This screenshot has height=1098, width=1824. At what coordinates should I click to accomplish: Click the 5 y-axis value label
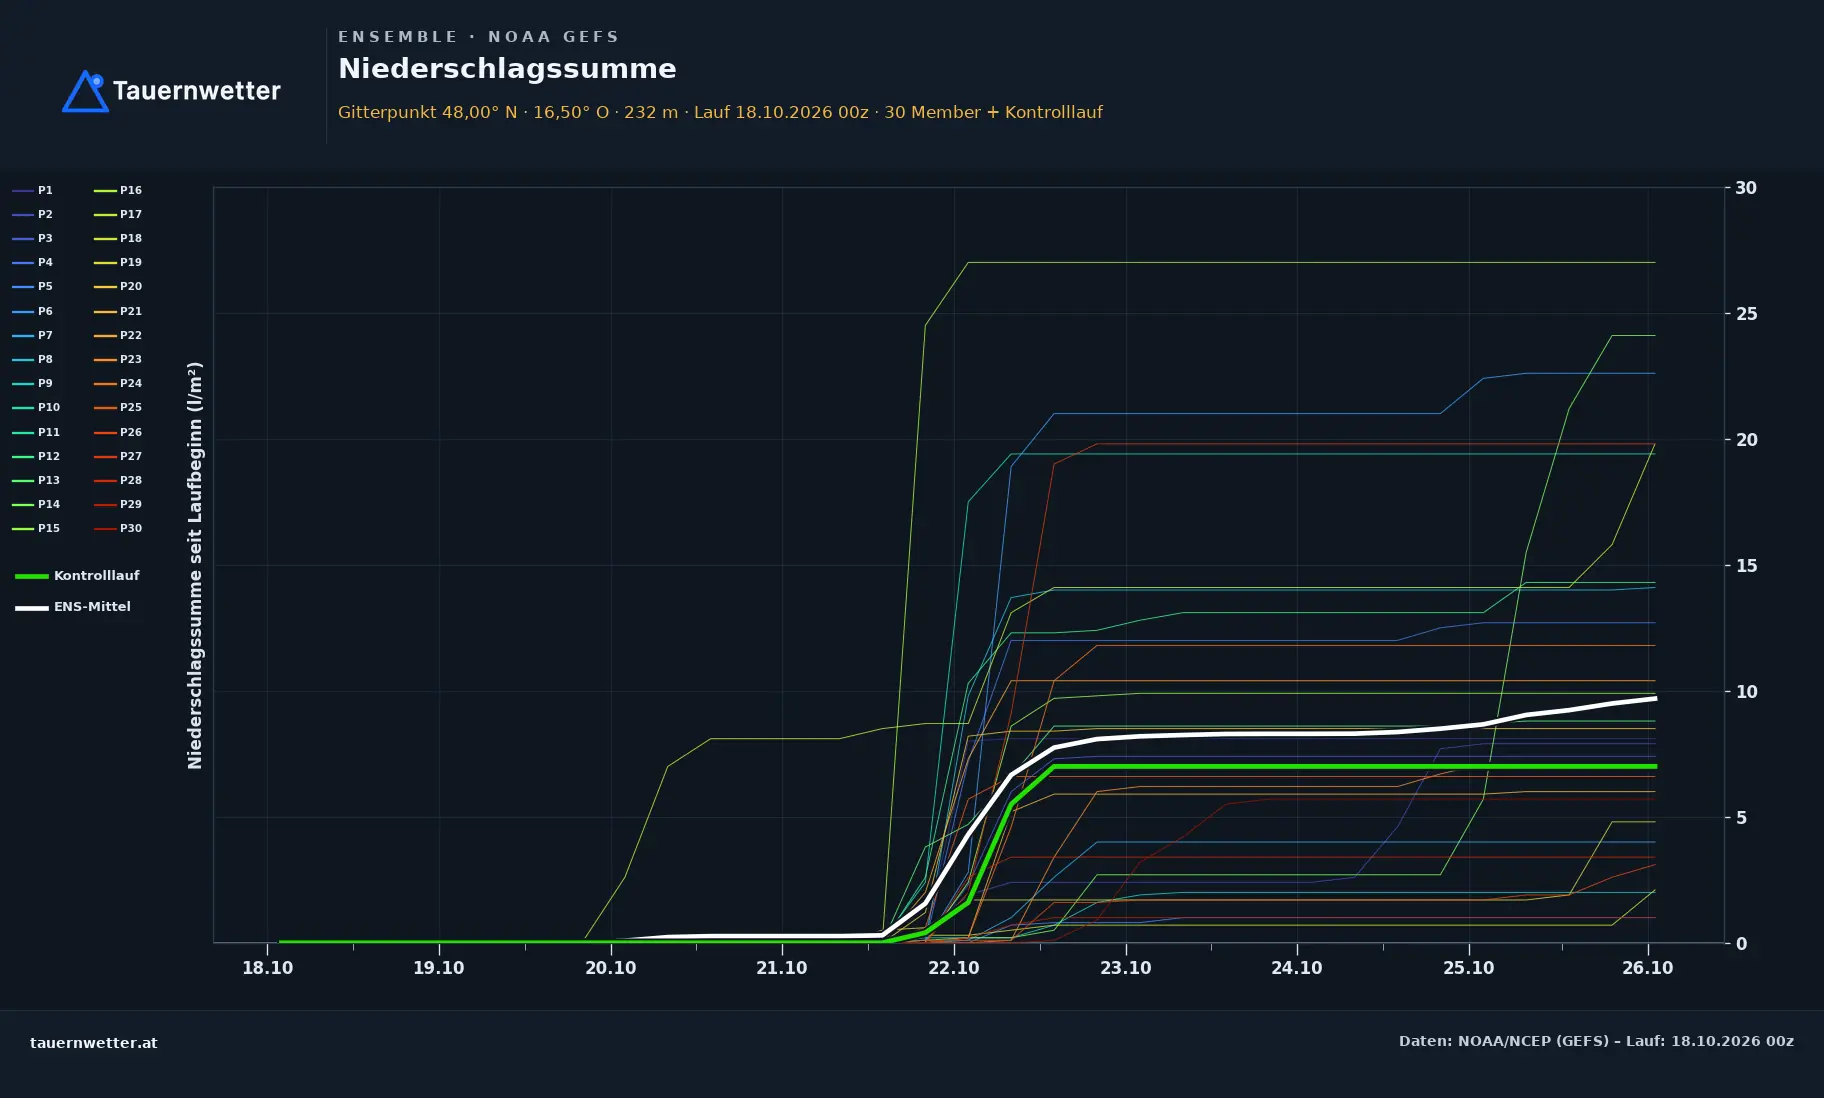coord(1741,818)
